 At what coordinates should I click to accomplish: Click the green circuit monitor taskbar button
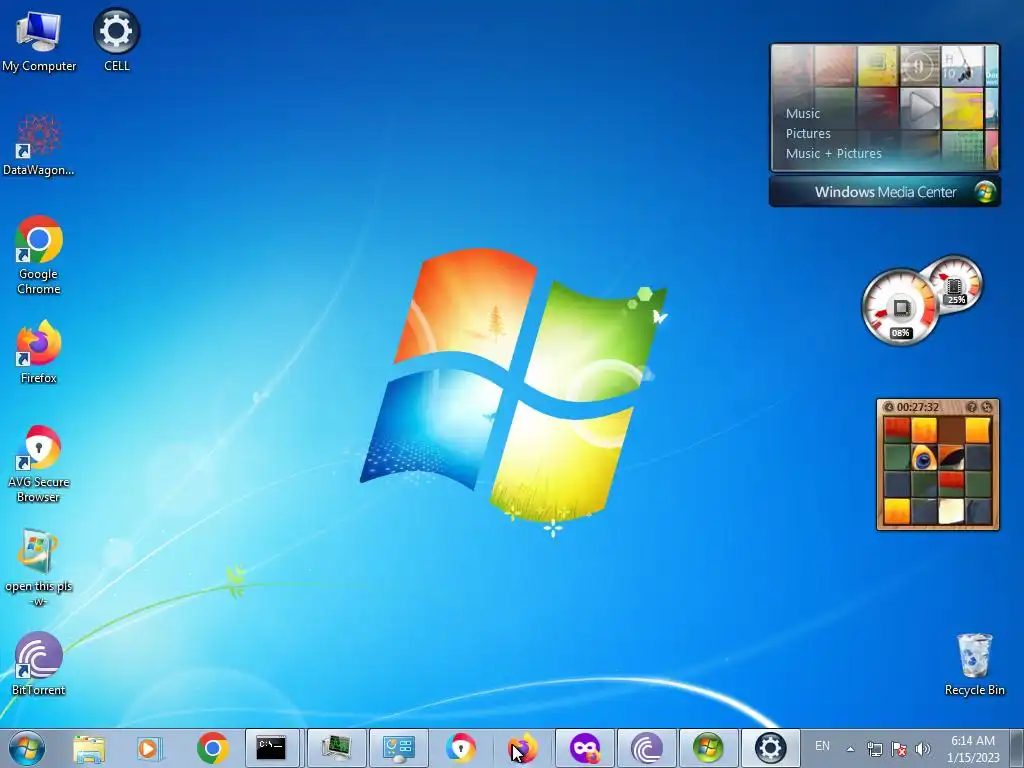click(x=336, y=748)
